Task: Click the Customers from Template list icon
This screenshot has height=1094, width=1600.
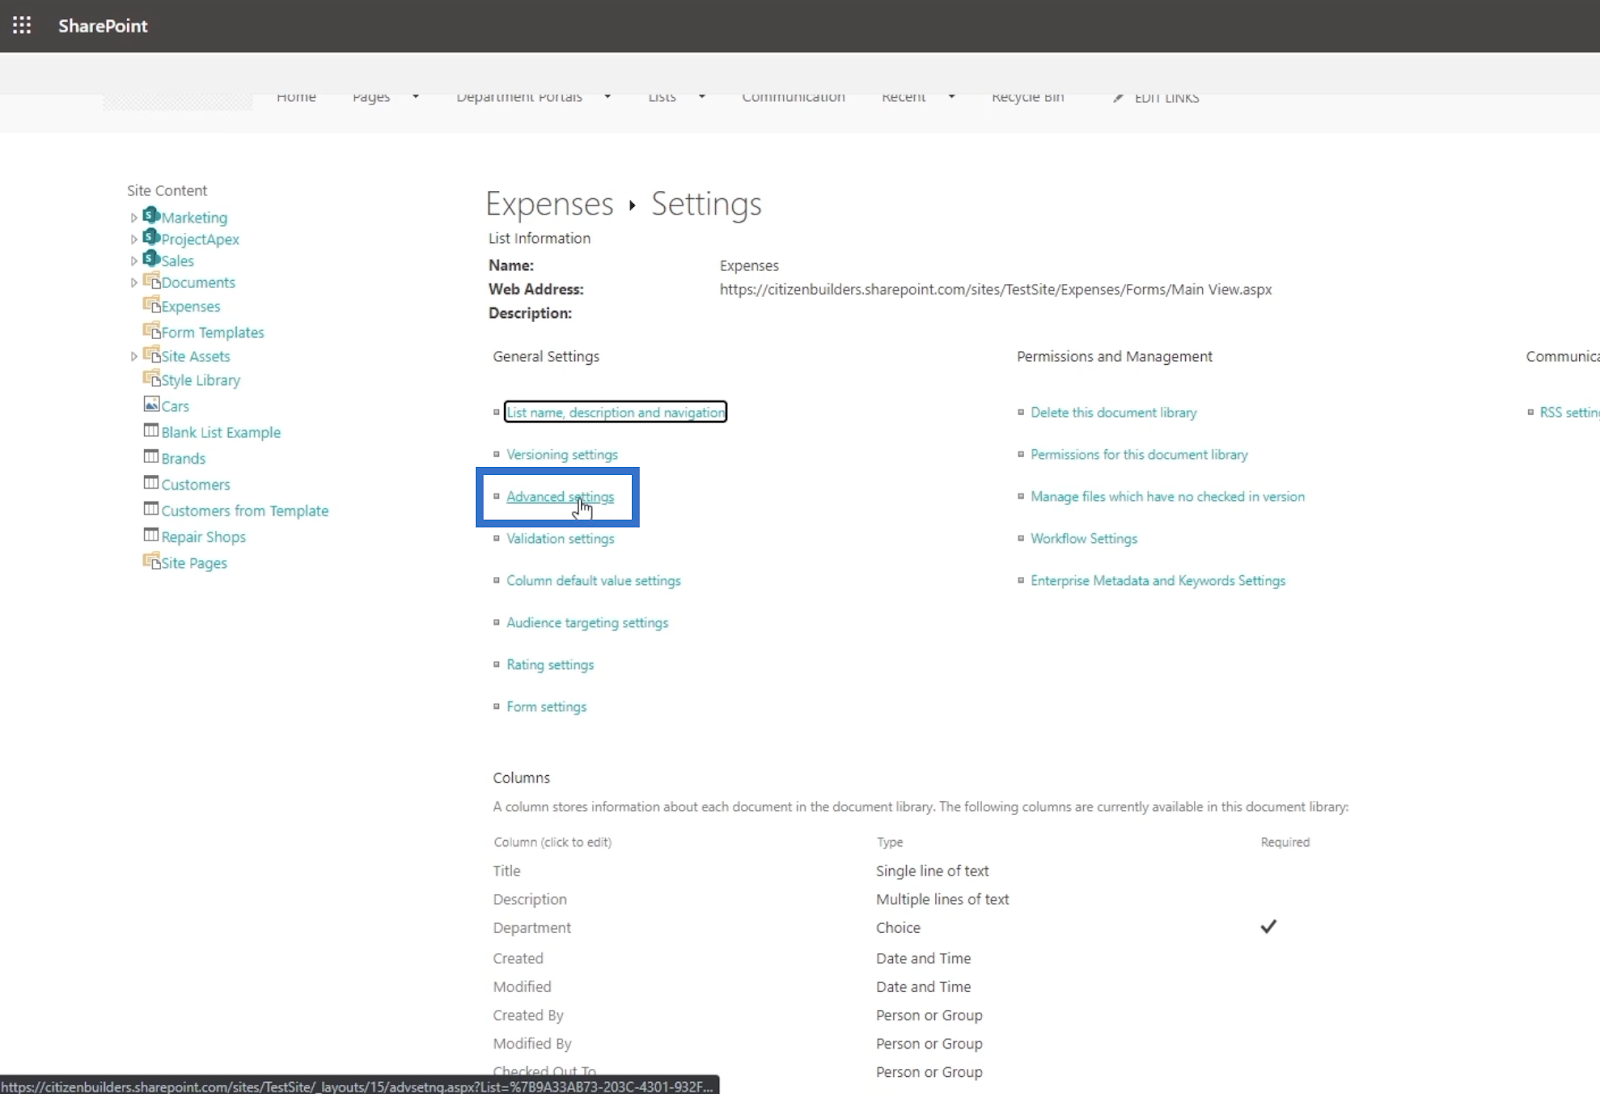Action: 152,508
